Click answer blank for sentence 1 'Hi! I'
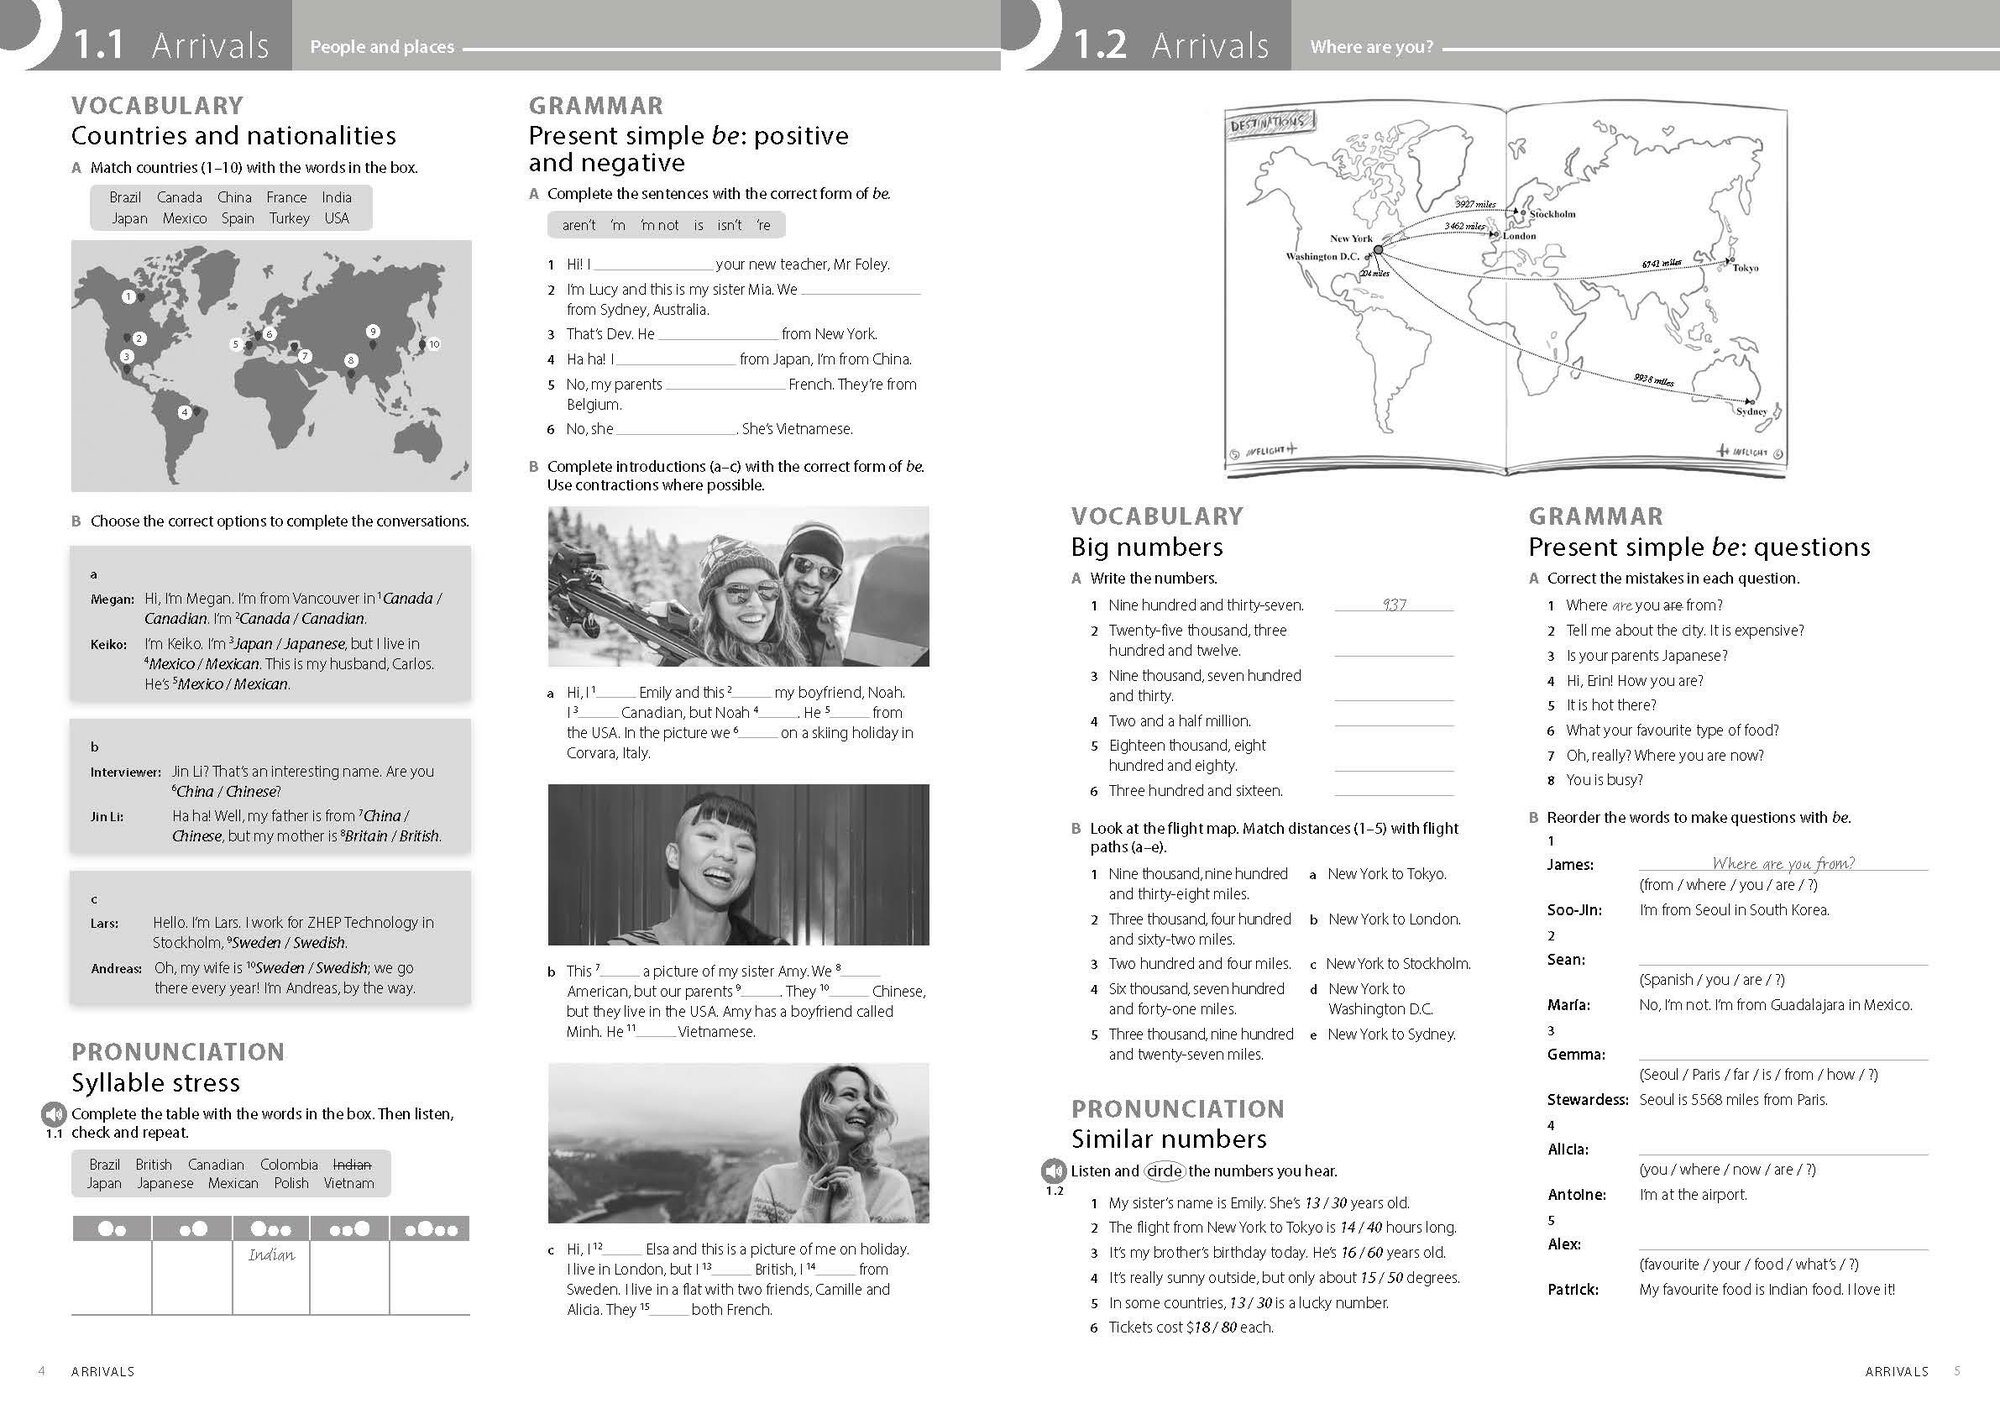 tap(653, 265)
